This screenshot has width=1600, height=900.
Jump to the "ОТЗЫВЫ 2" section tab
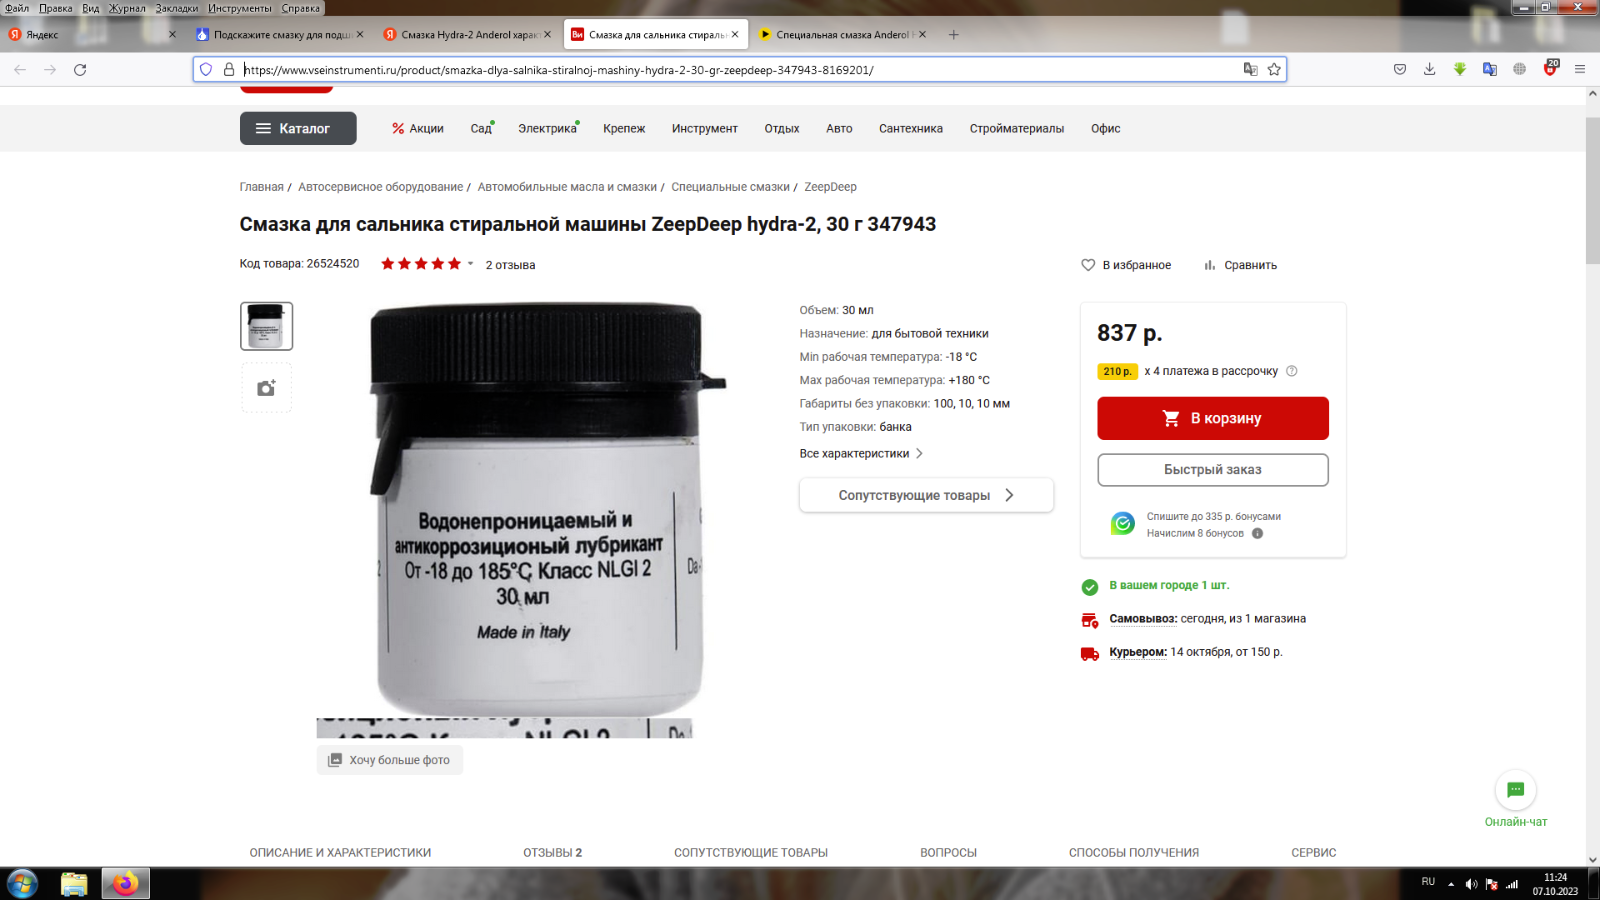tap(552, 853)
